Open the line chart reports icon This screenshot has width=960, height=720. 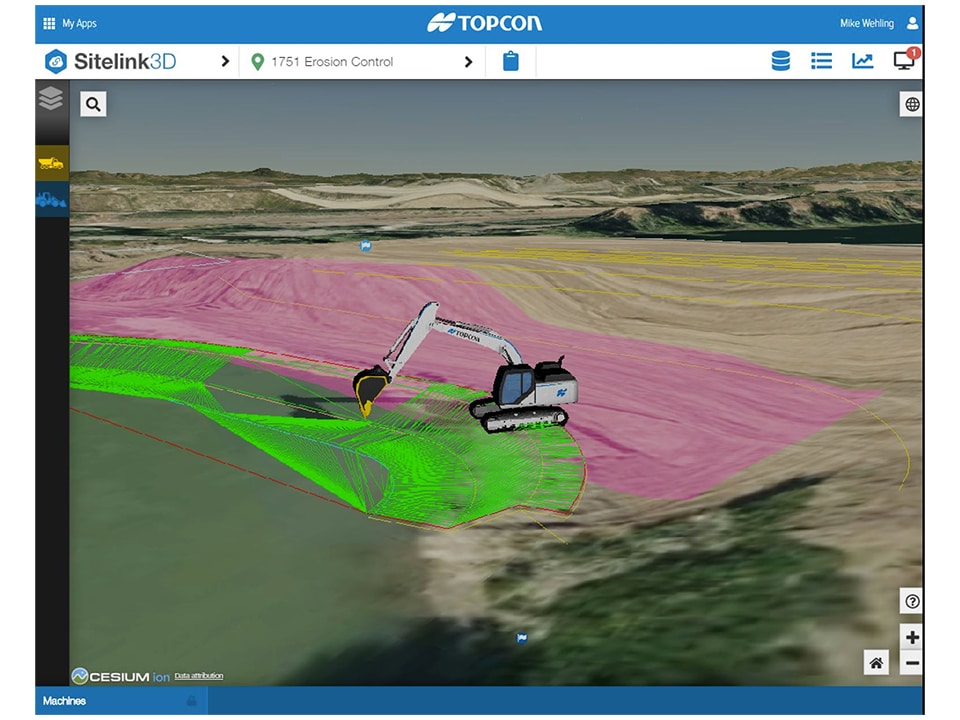point(862,61)
